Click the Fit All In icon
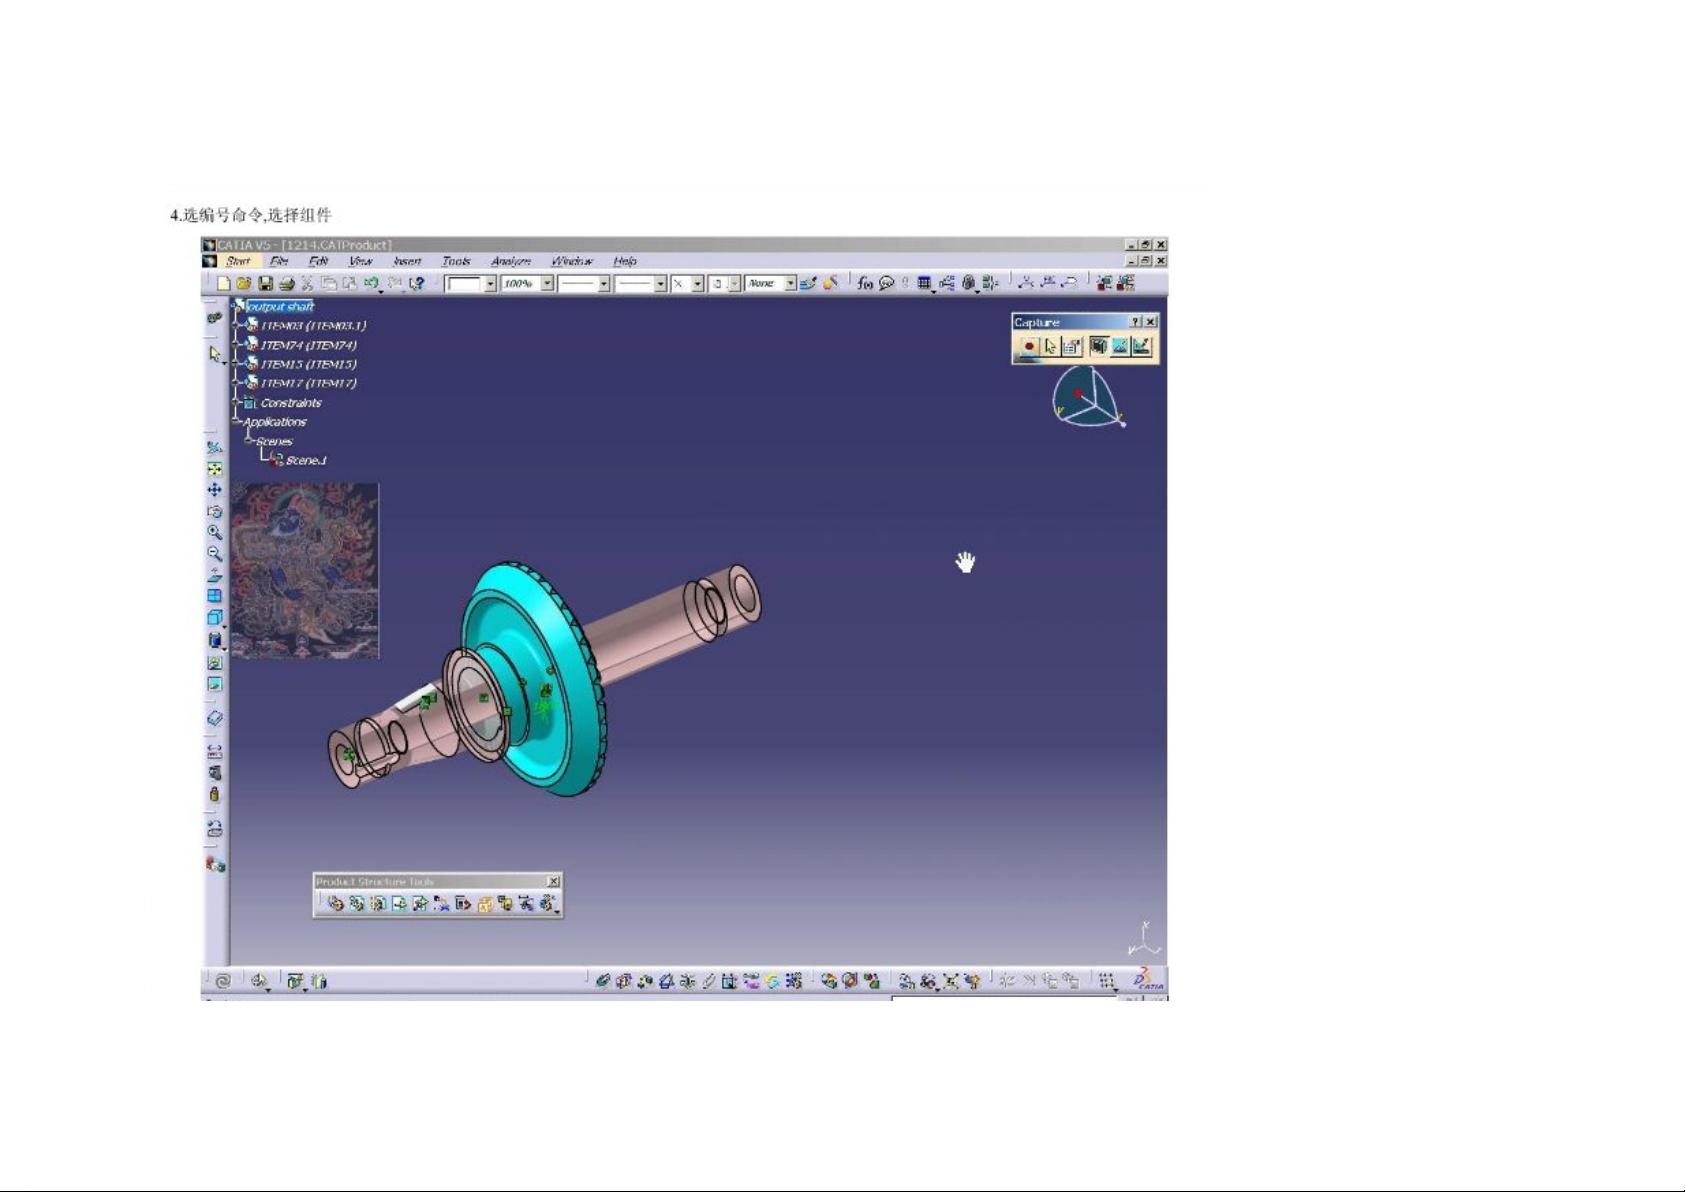This screenshot has width=1685, height=1192. point(215,469)
